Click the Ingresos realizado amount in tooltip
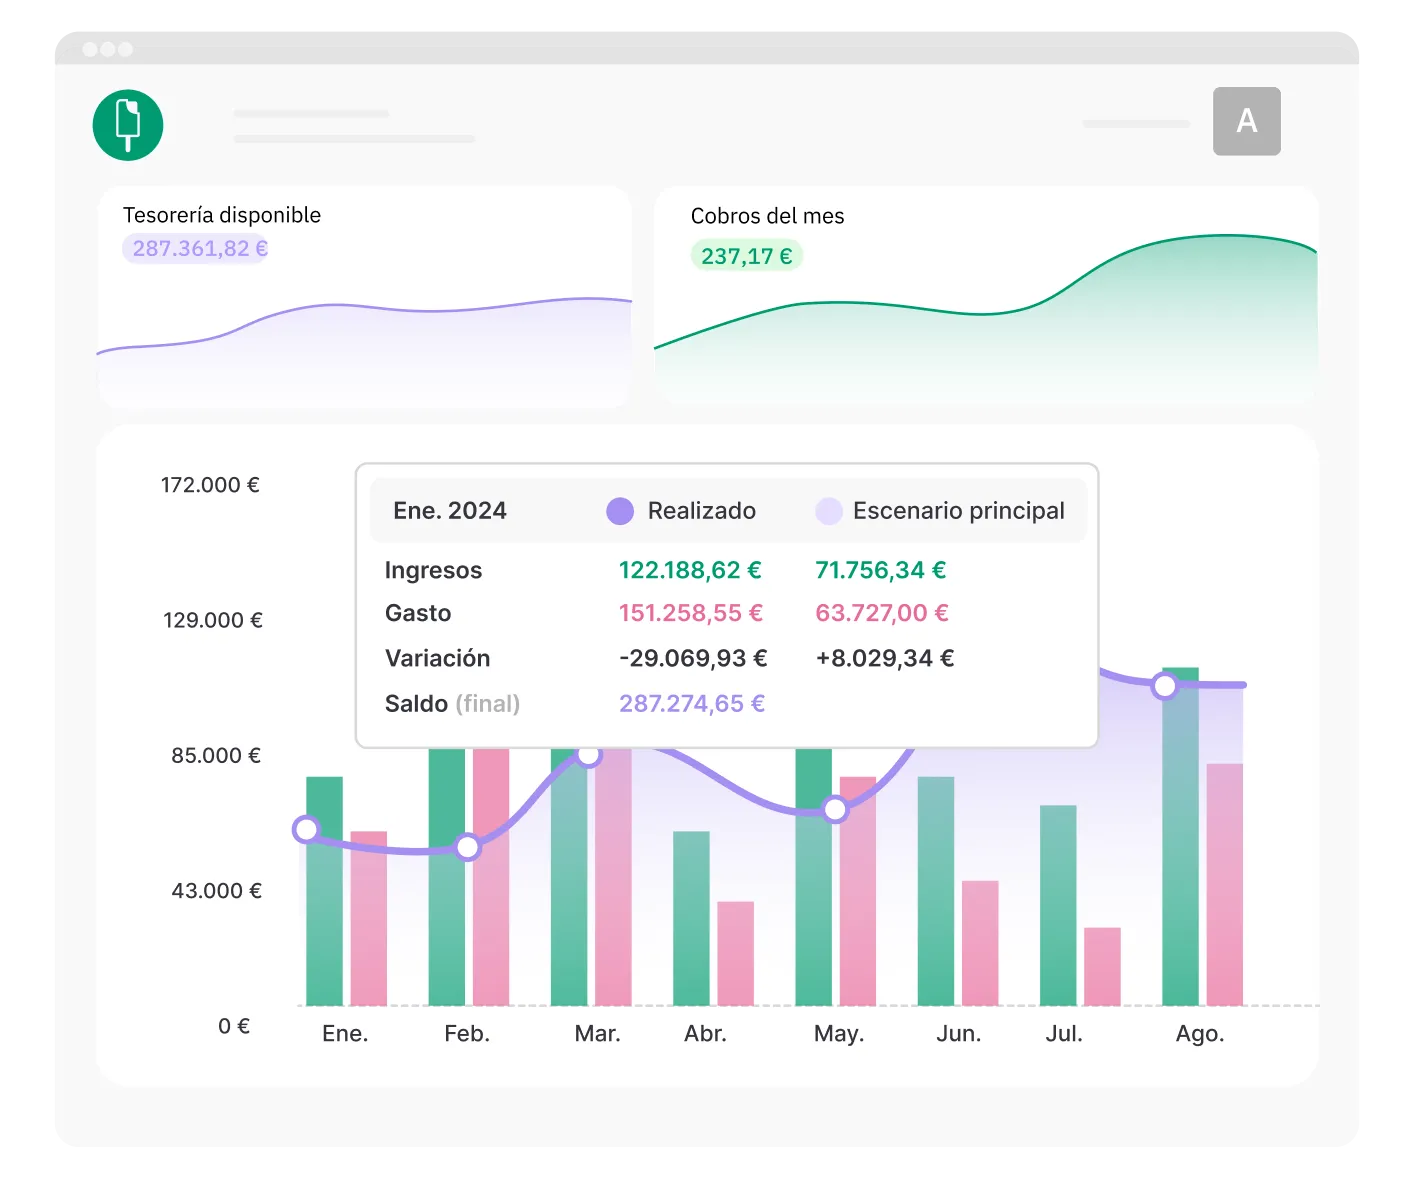This screenshot has height=1202, width=1414. pyautogui.click(x=689, y=570)
